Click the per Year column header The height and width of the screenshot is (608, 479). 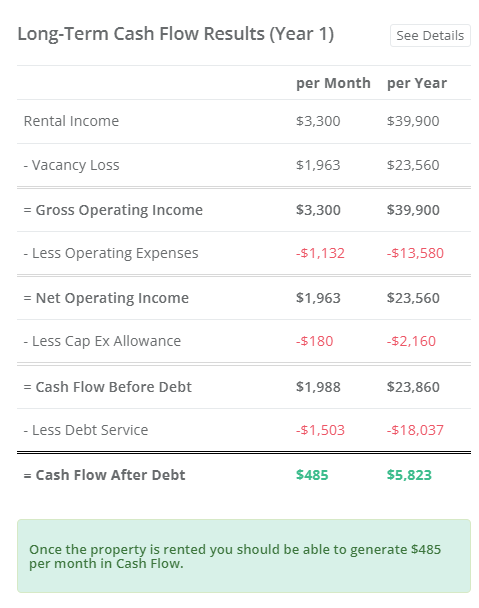tap(417, 83)
